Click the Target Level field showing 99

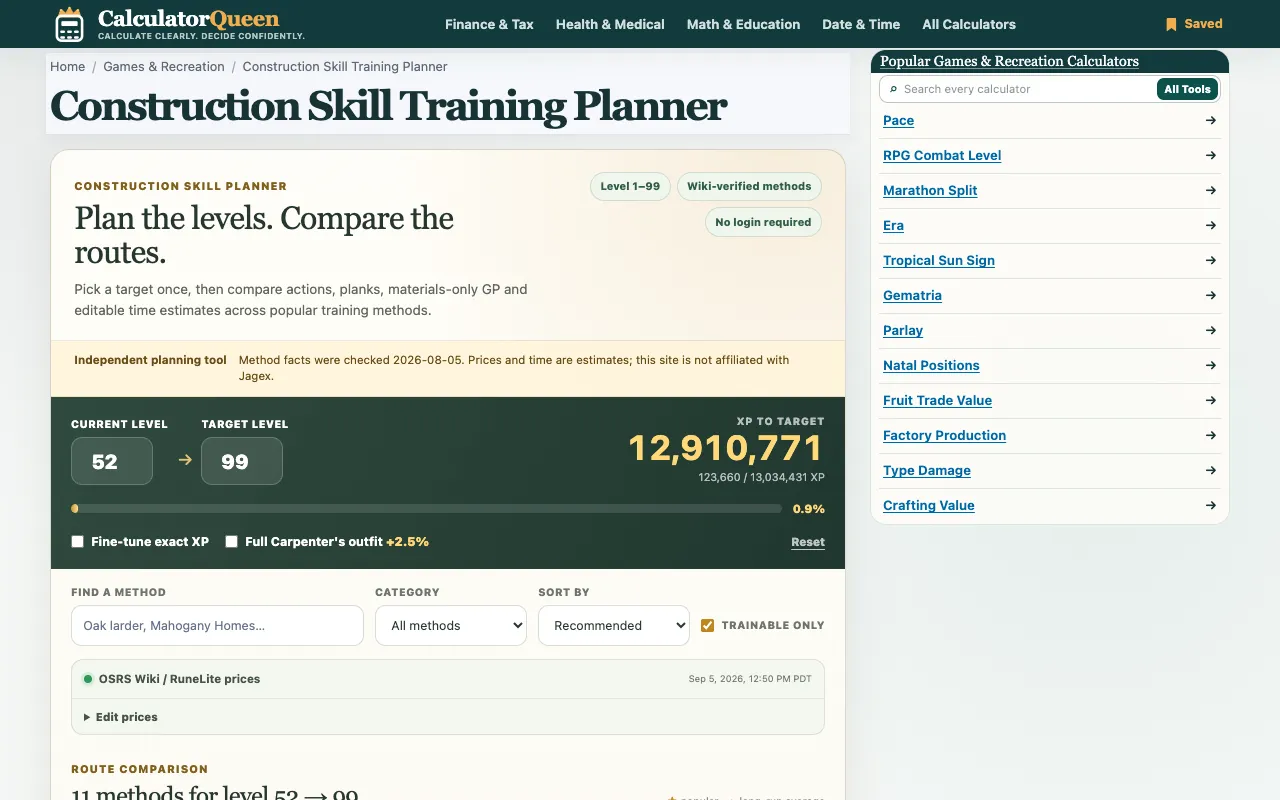[x=242, y=461]
